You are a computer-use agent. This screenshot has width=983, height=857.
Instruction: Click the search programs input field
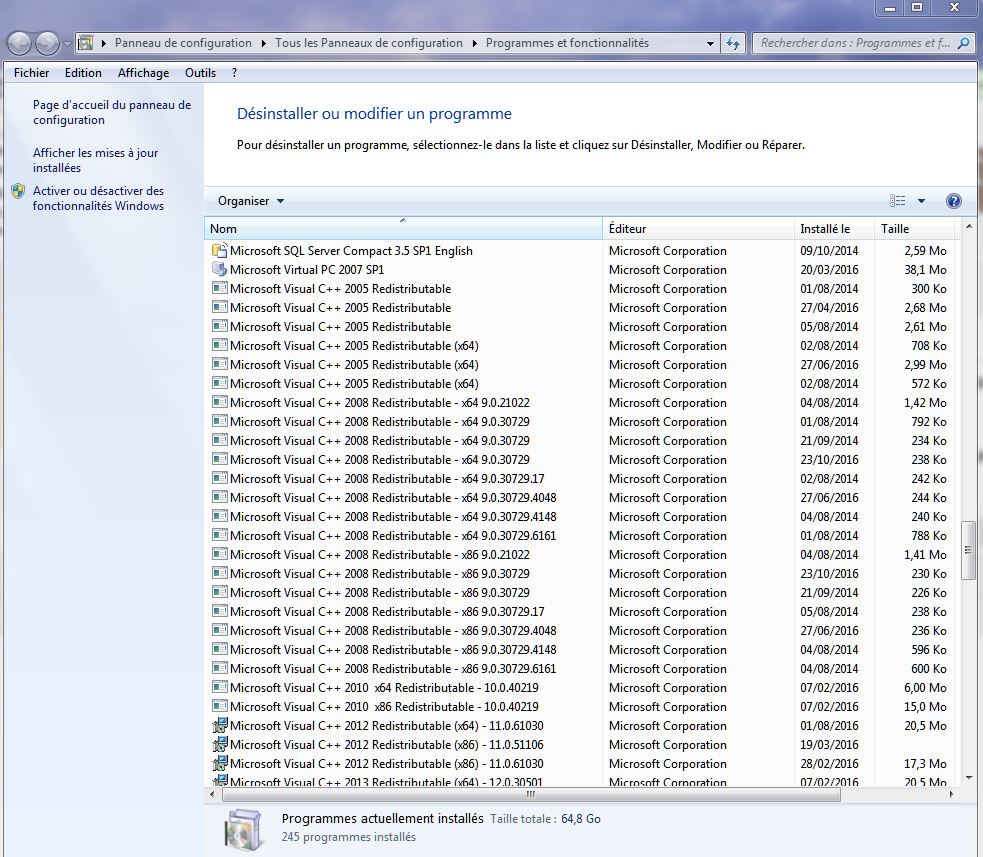pos(854,43)
